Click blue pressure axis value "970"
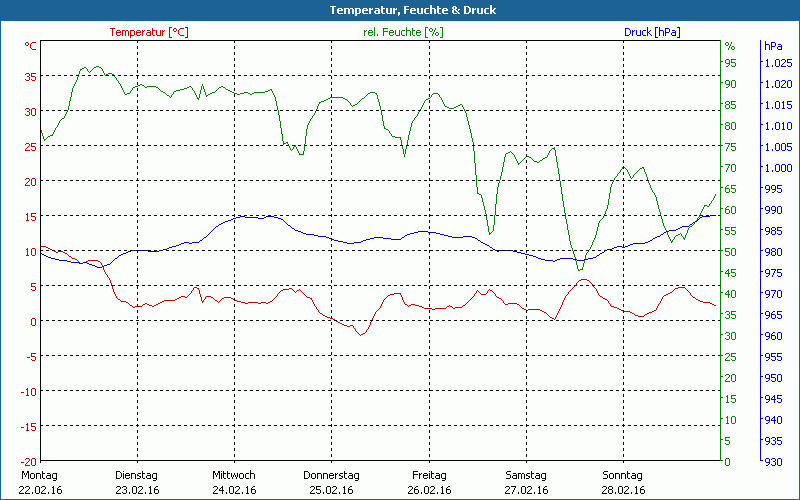 tap(773, 294)
